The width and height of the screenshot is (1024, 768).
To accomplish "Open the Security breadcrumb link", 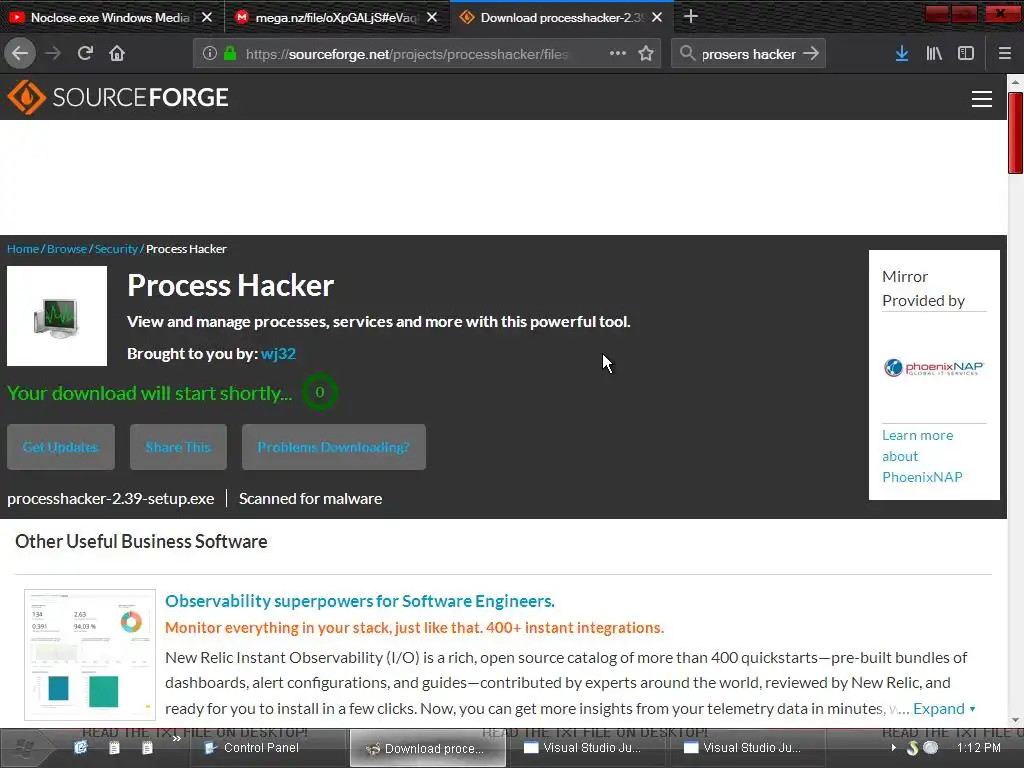I will click(116, 249).
